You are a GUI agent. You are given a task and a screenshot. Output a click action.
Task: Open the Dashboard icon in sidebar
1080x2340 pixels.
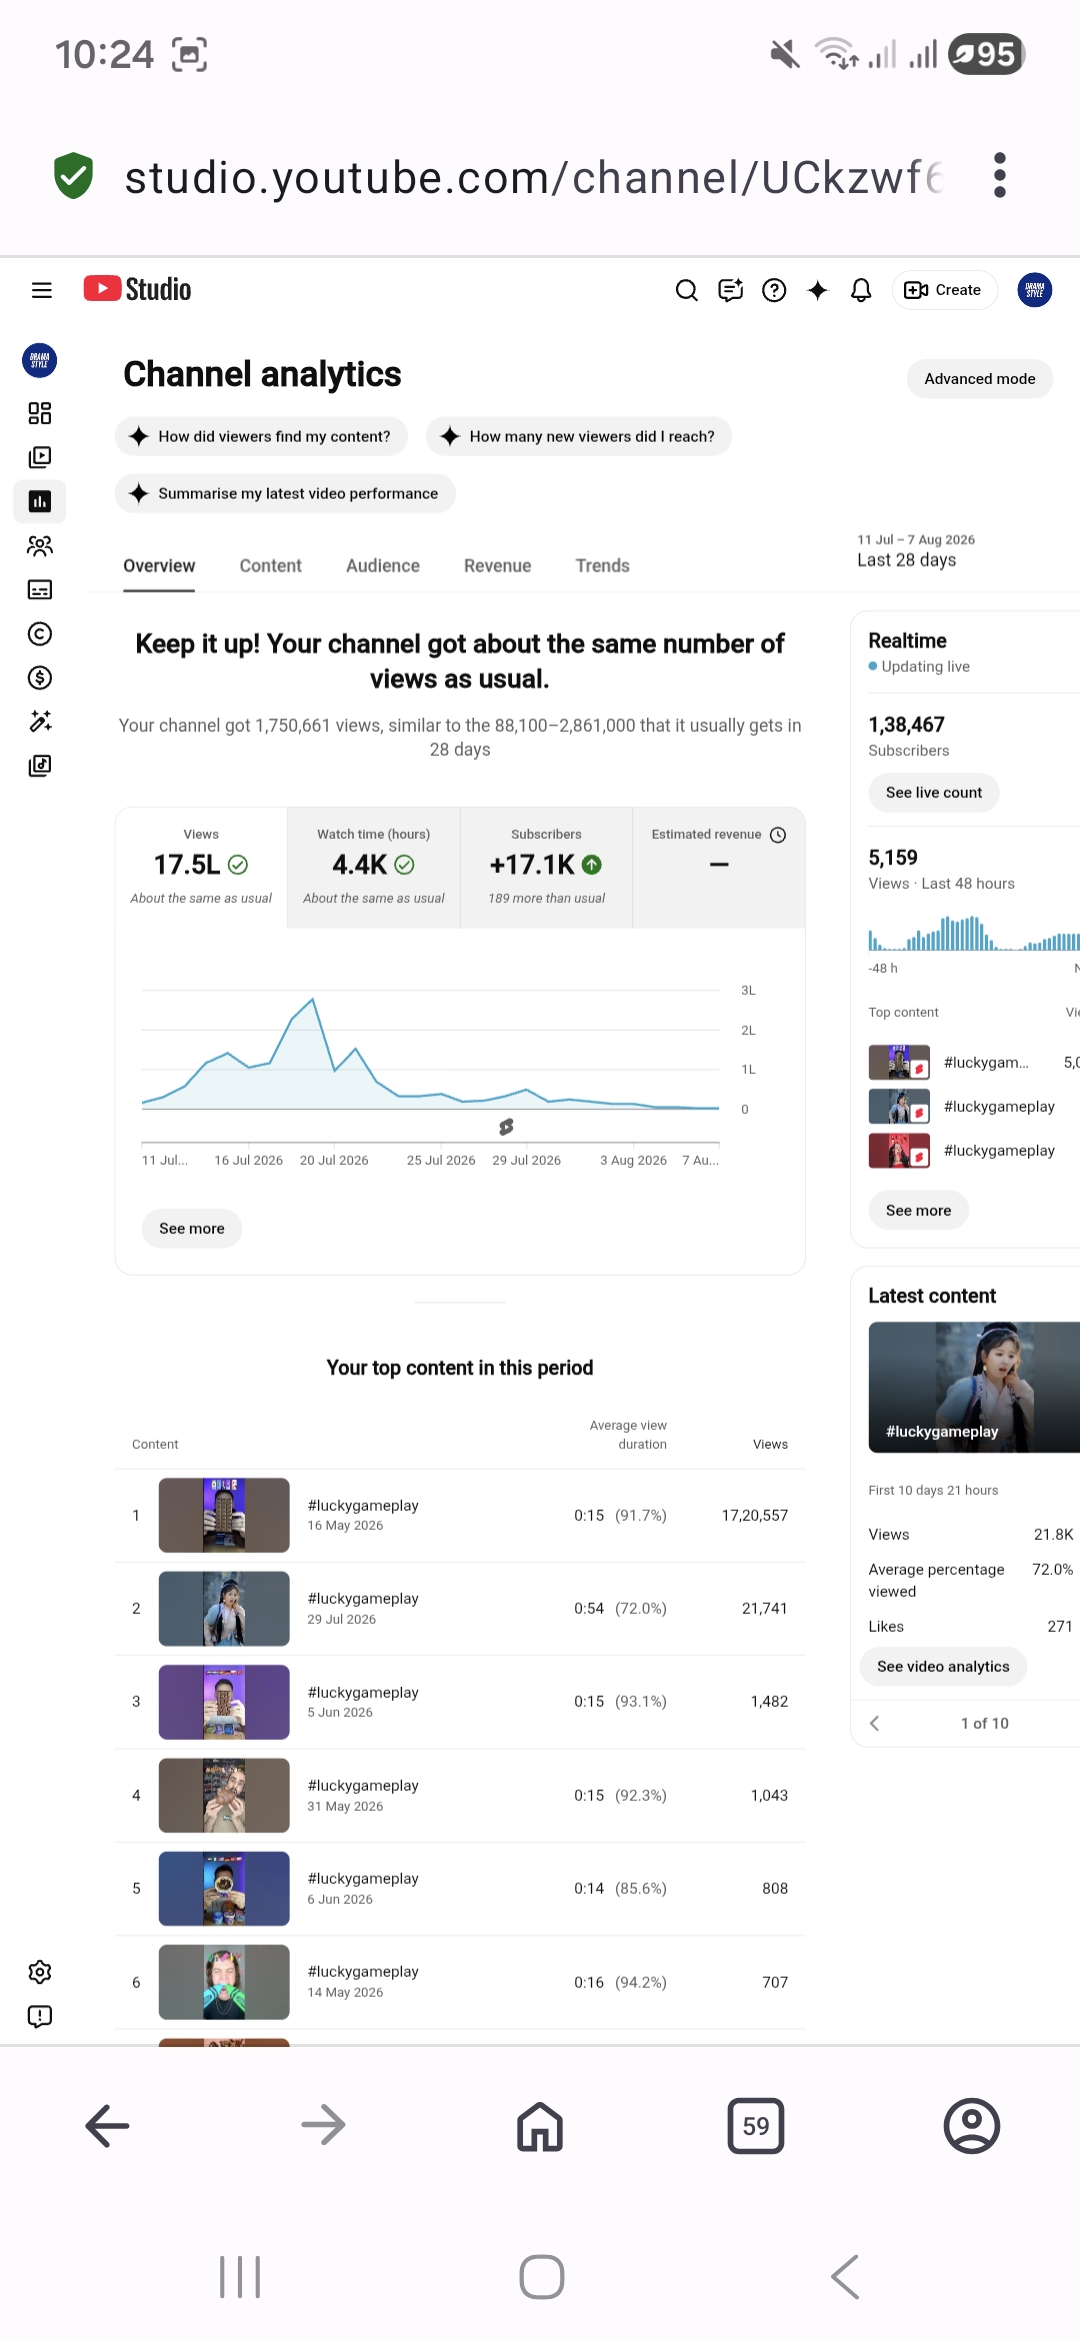[40, 413]
